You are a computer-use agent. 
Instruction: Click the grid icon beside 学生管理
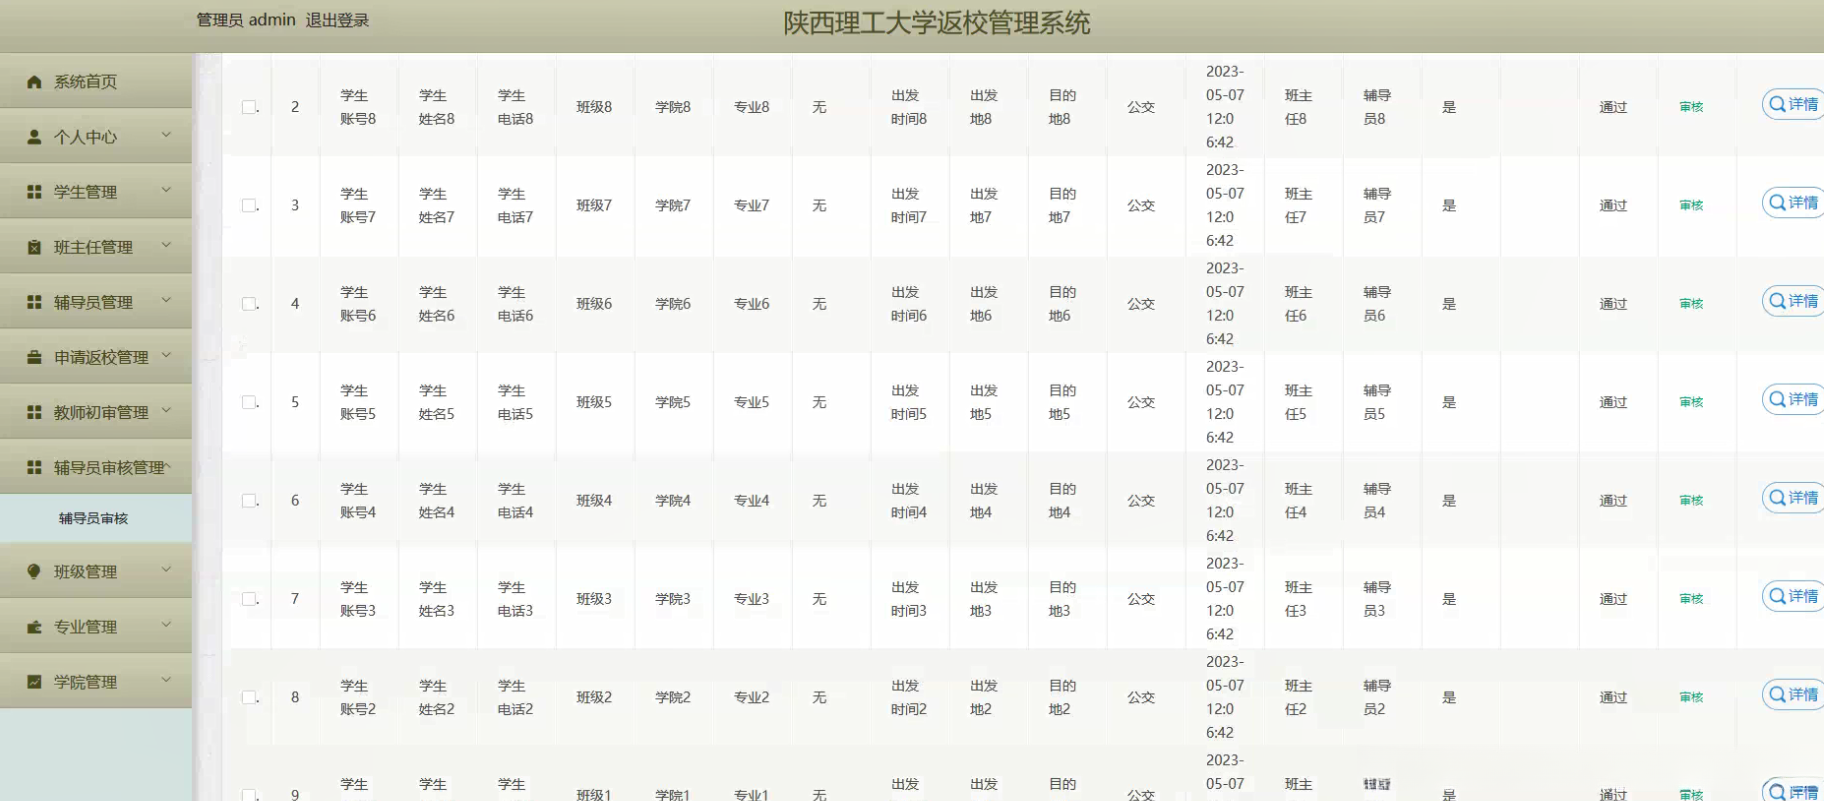(x=34, y=192)
